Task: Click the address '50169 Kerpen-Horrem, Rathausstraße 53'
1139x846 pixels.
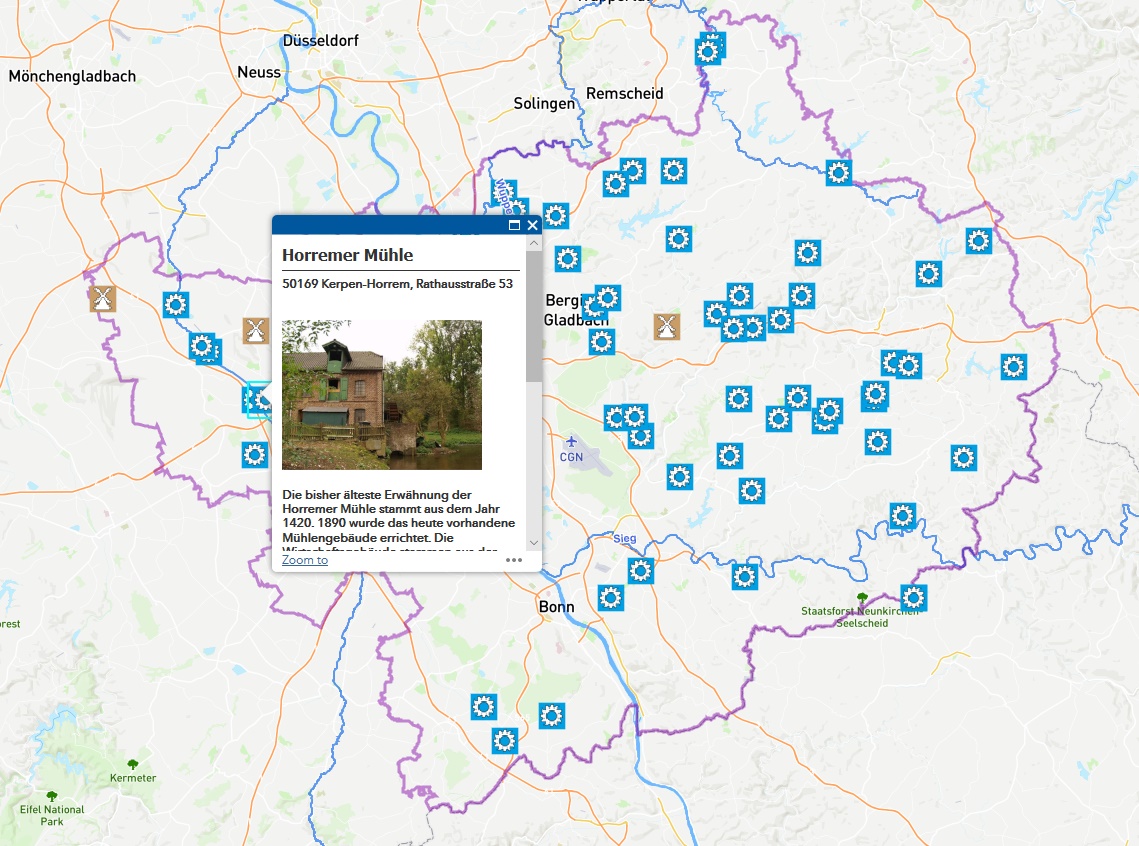Action: coord(397,284)
